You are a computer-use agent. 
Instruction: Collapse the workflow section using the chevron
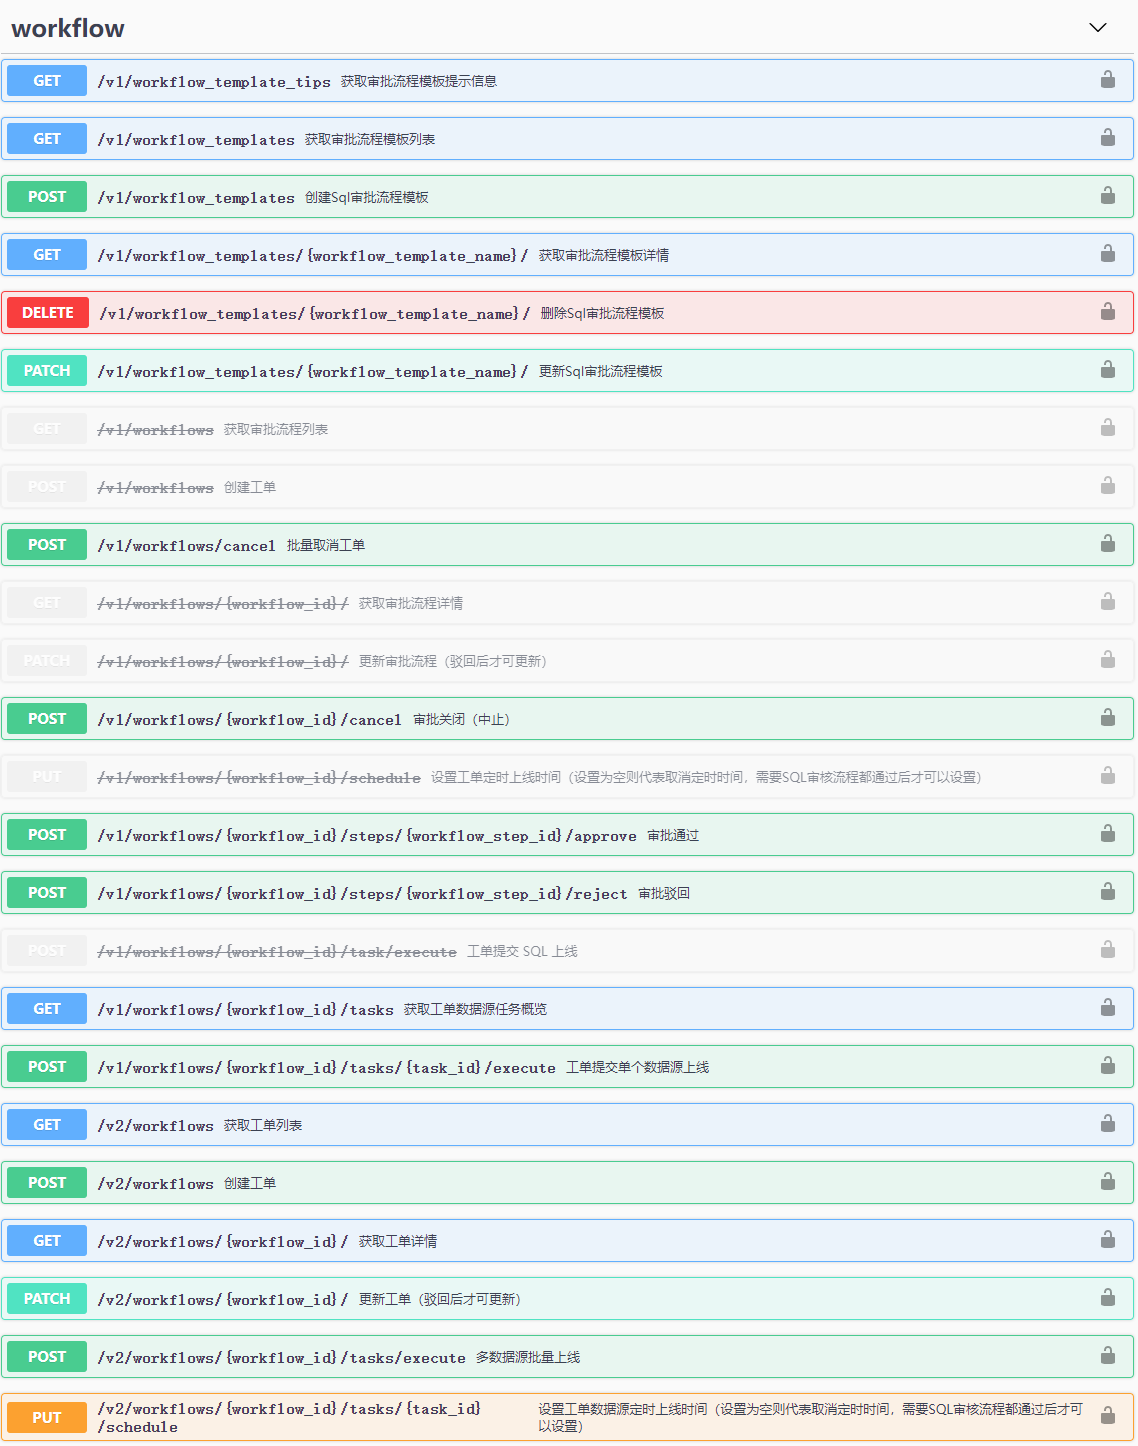(x=1097, y=28)
